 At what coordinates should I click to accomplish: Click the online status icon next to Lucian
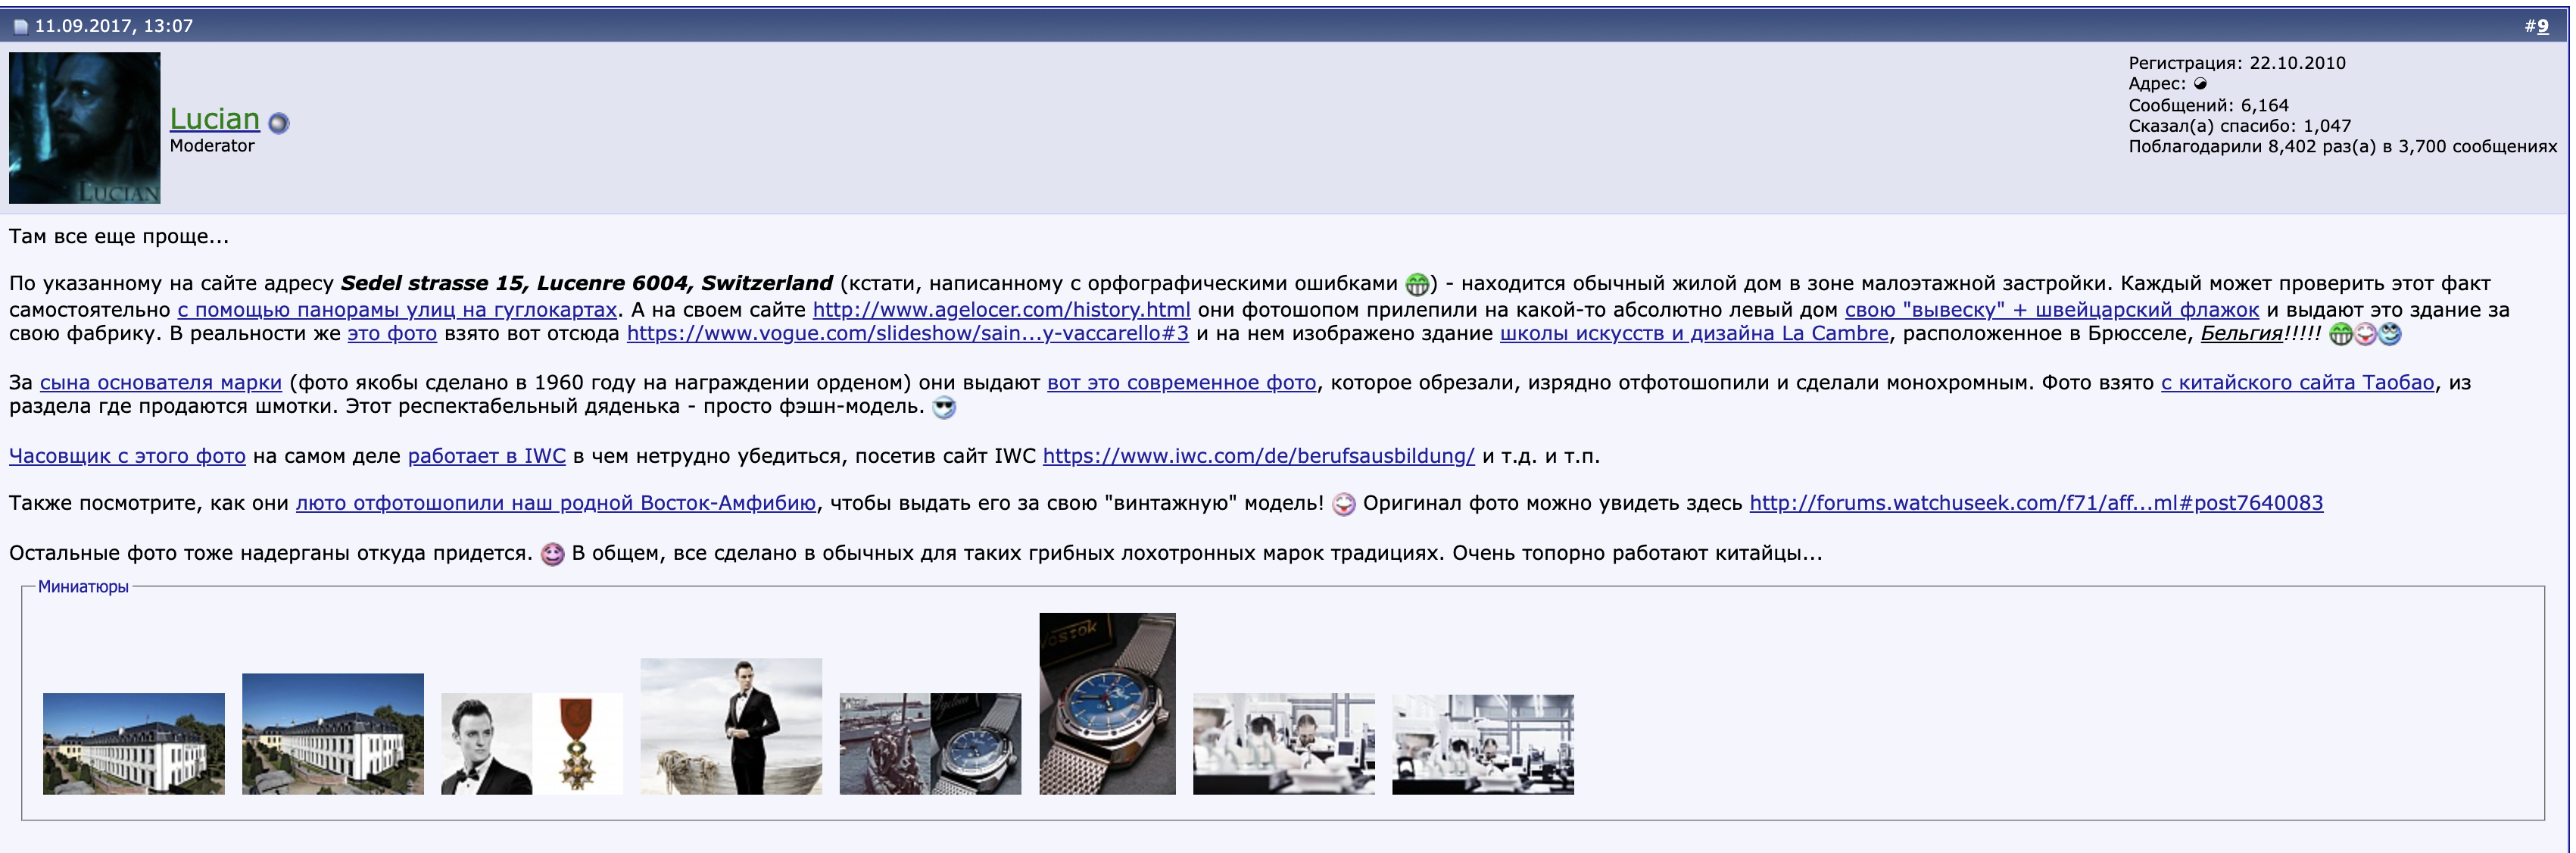[279, 123]
